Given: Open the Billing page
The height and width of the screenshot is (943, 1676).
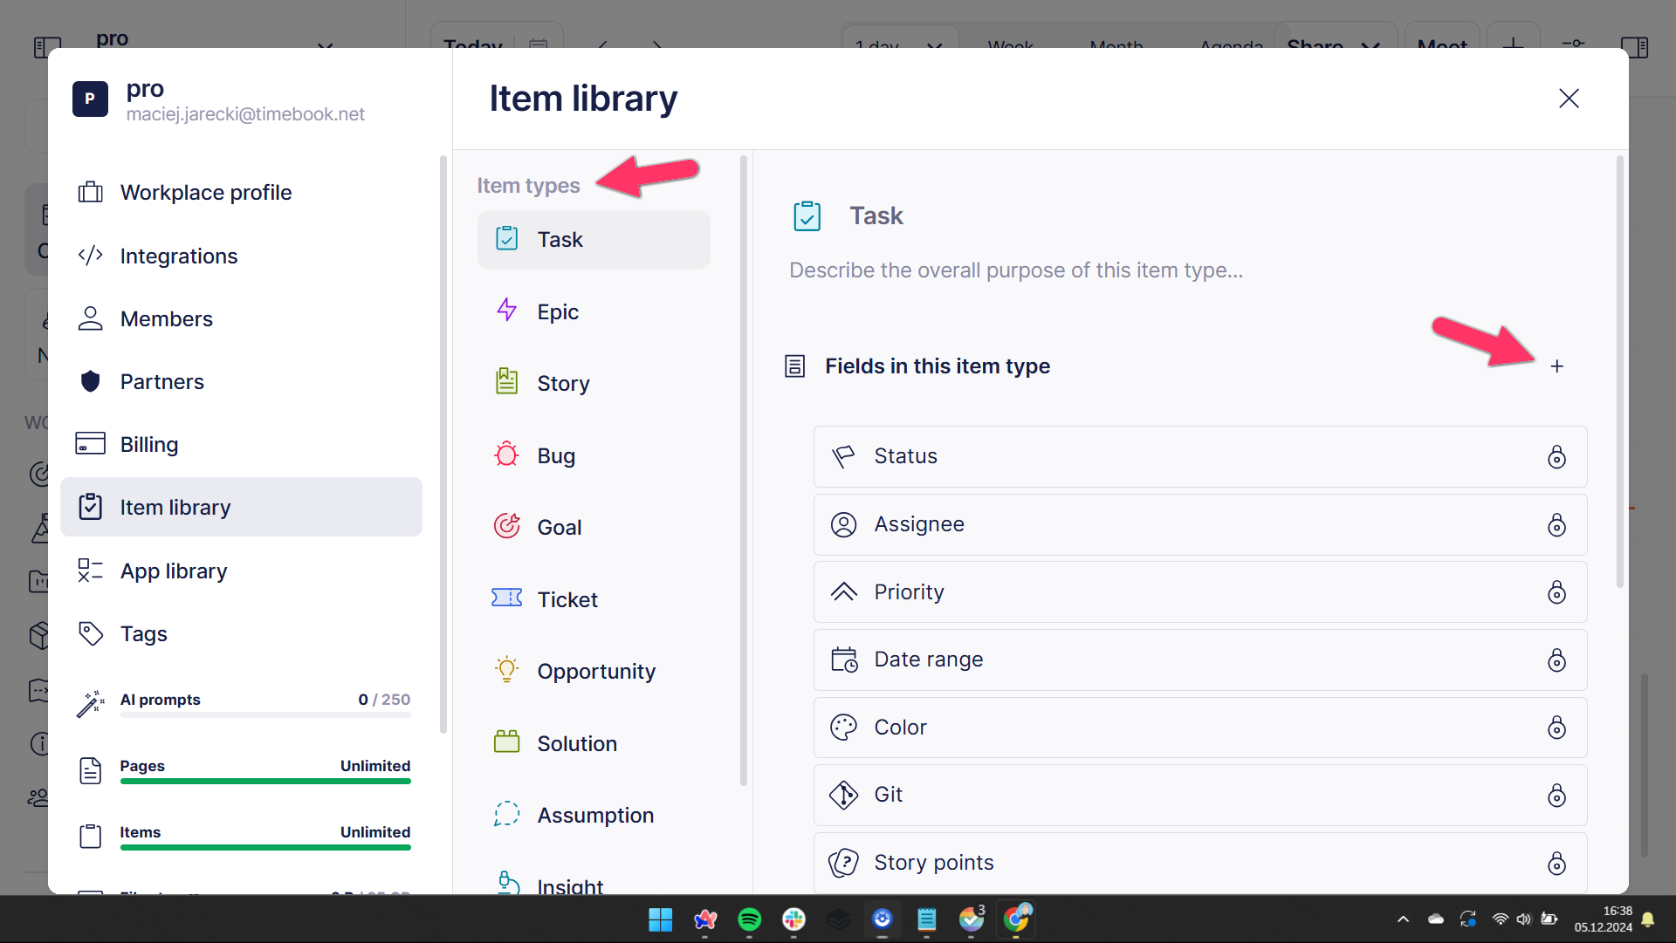Looking at the screenshot, I should (149, 445).
